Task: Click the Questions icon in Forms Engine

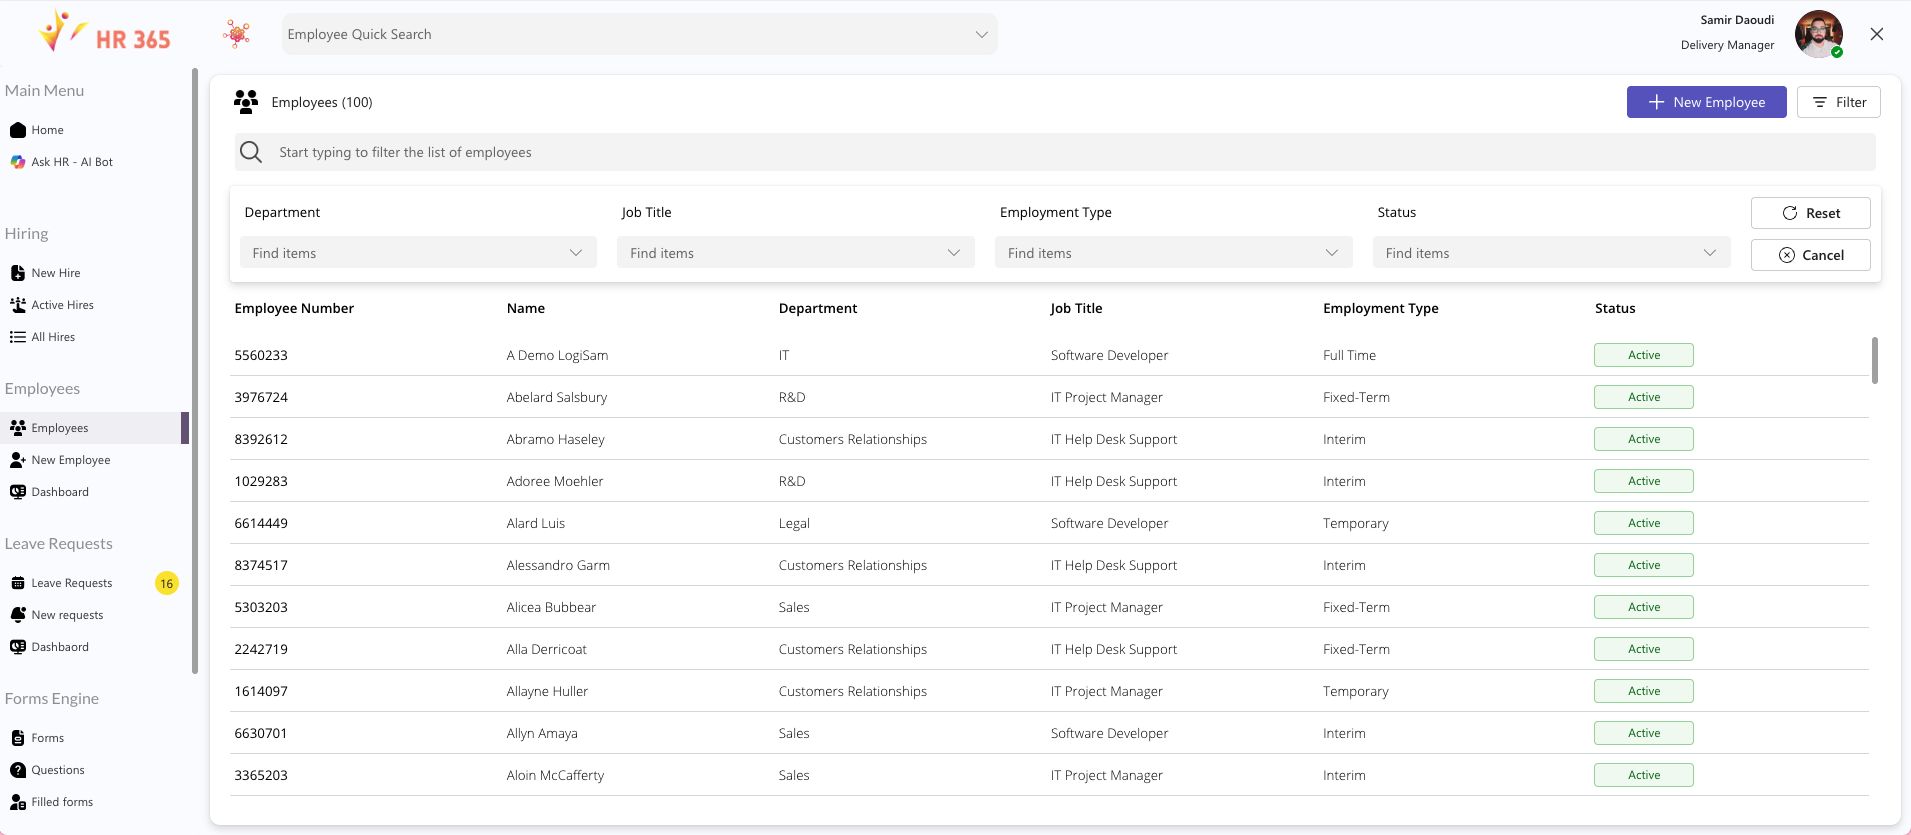Action: [x=17, y=770]
